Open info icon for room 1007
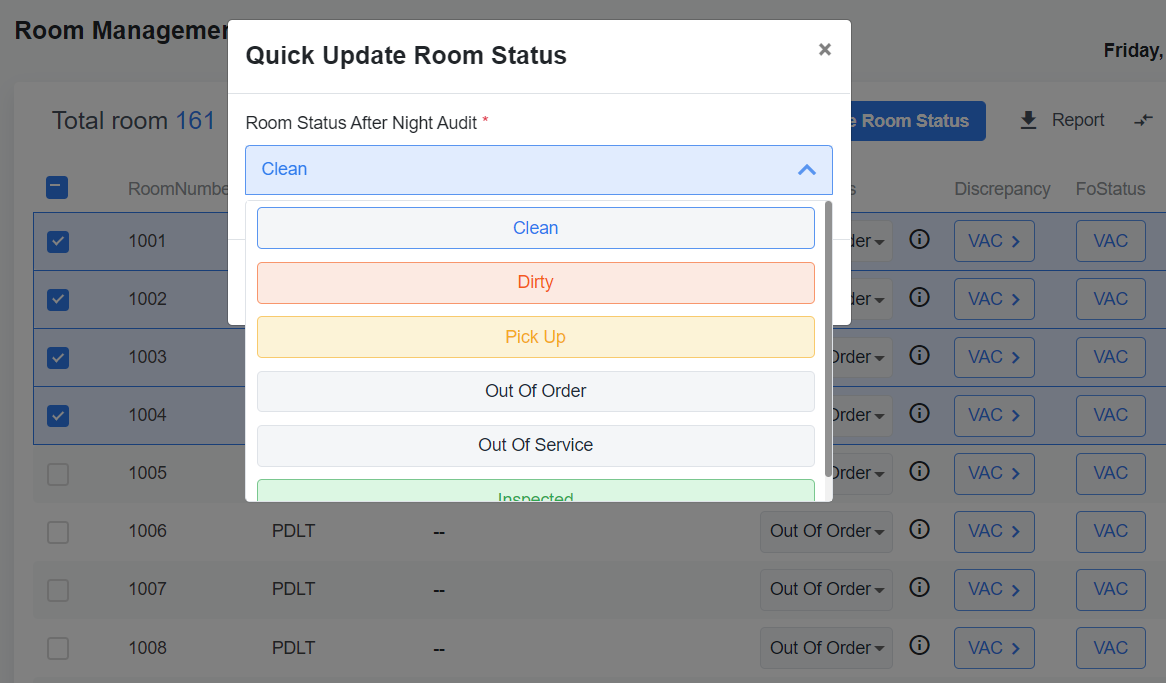Image resolution: width=1166 pixels, height=683 pixels. 920,588
